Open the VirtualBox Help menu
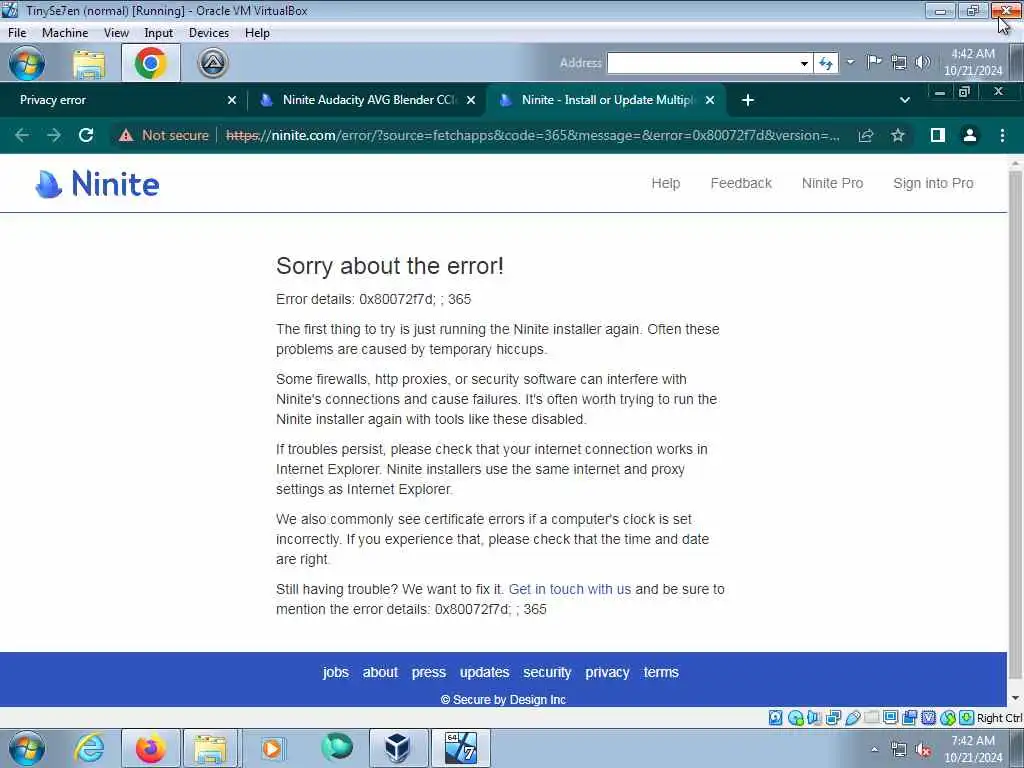1024x768 pixels. tap(257, 33)
